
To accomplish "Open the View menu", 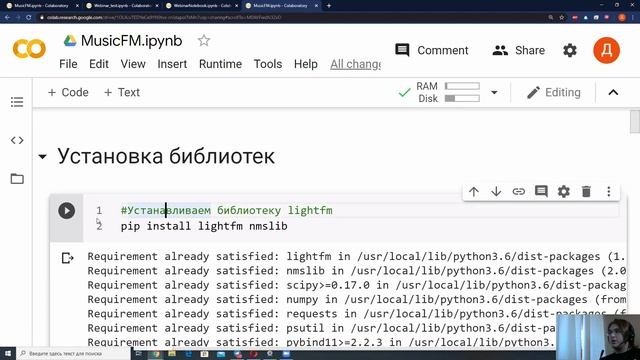I will click(133, 64).
